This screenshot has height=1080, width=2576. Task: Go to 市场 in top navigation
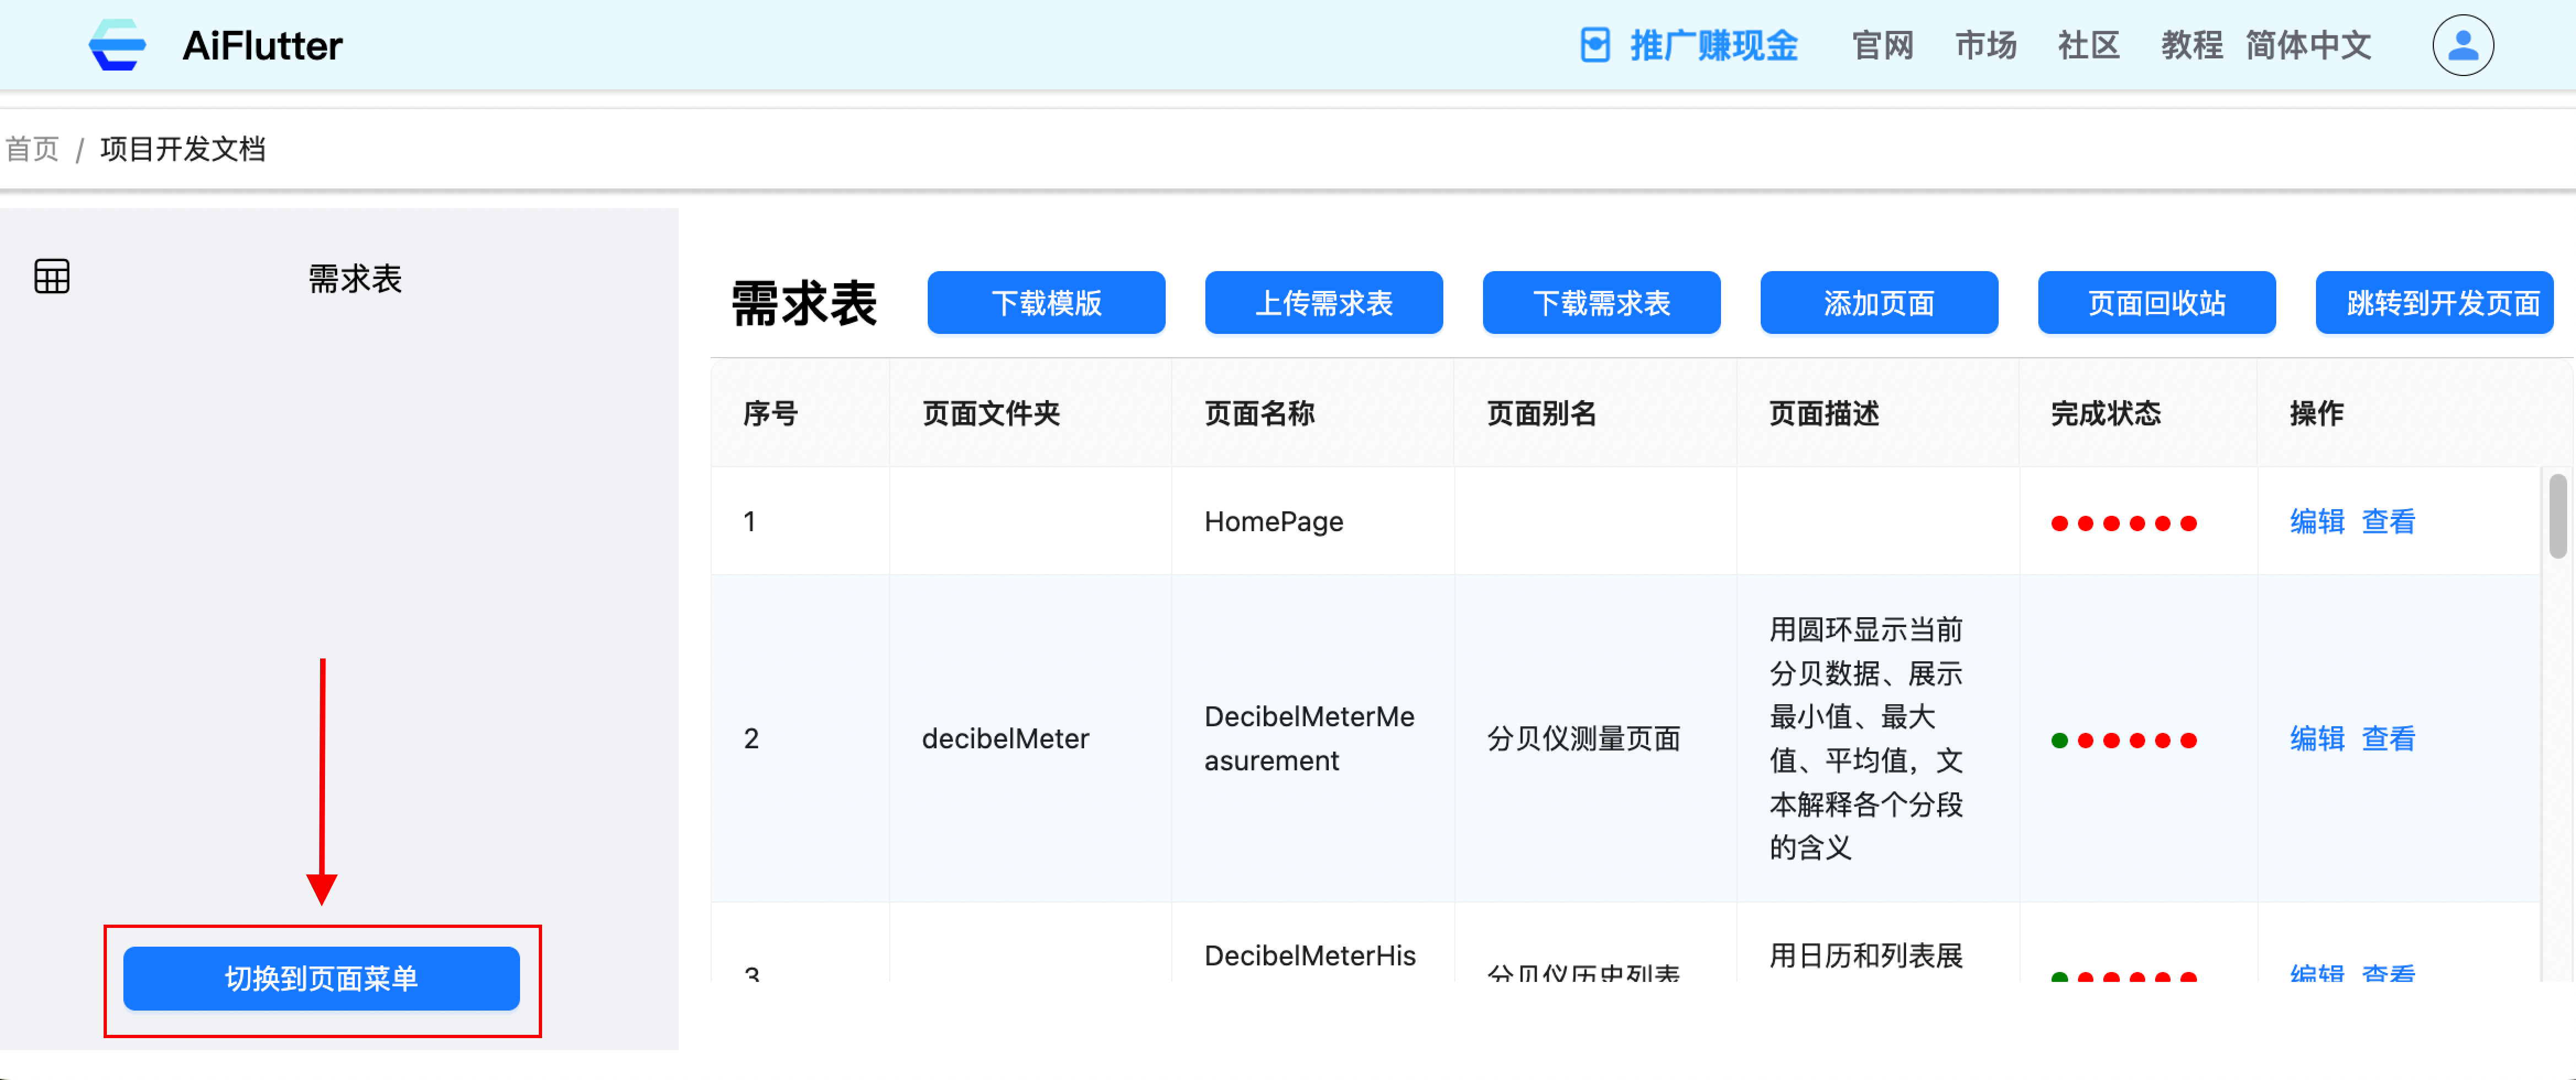click(1985, 45)
